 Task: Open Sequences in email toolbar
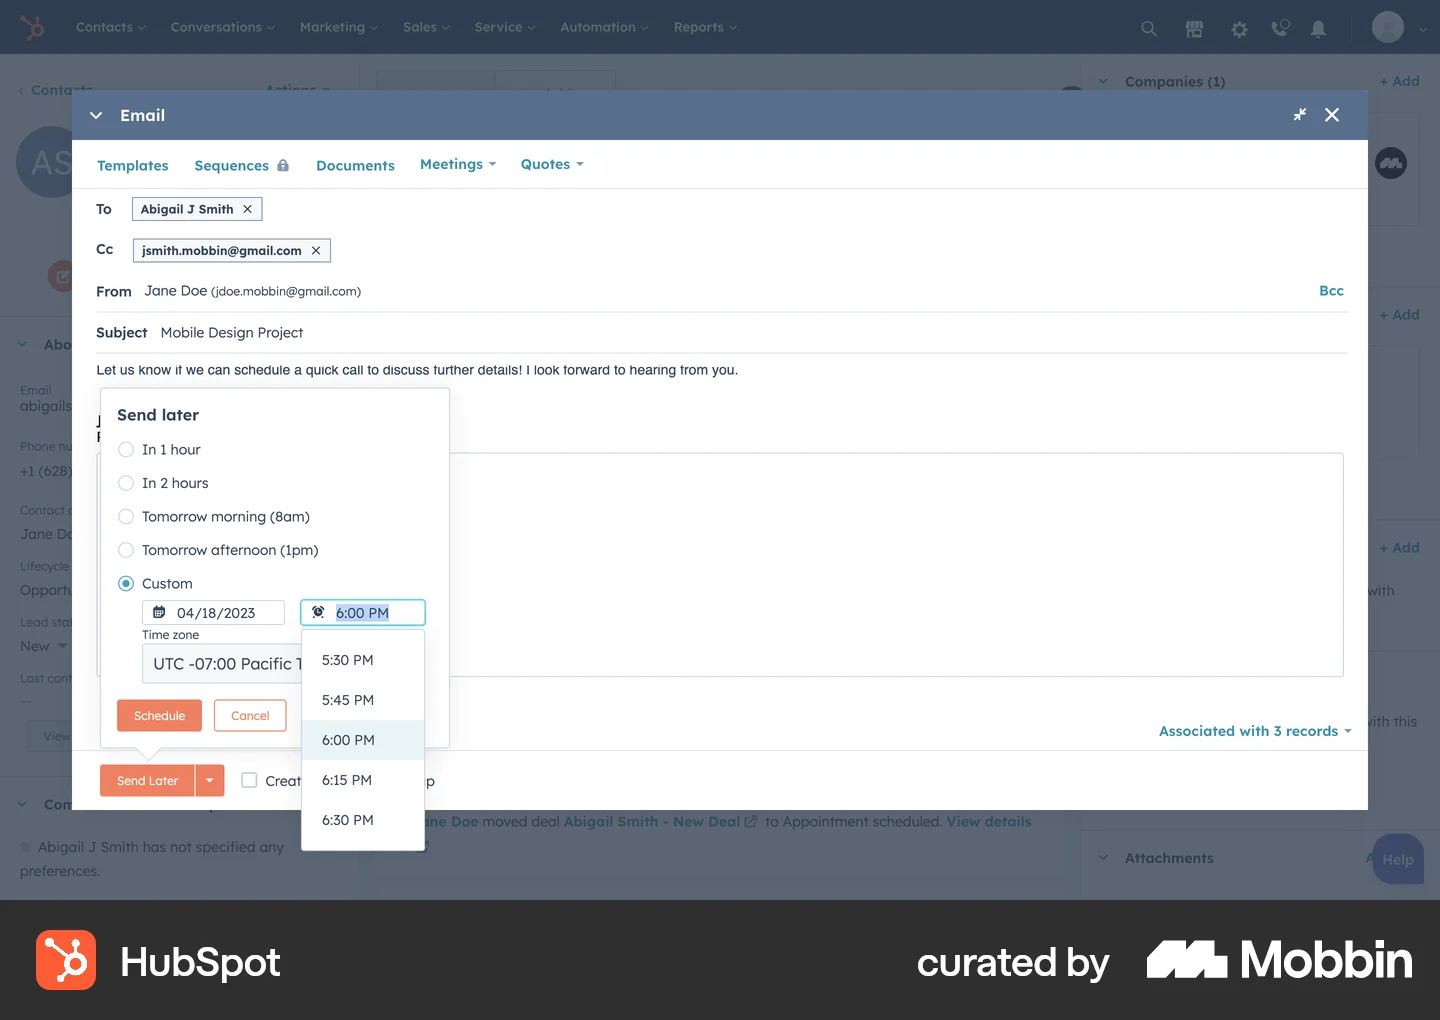click(232, 165)
